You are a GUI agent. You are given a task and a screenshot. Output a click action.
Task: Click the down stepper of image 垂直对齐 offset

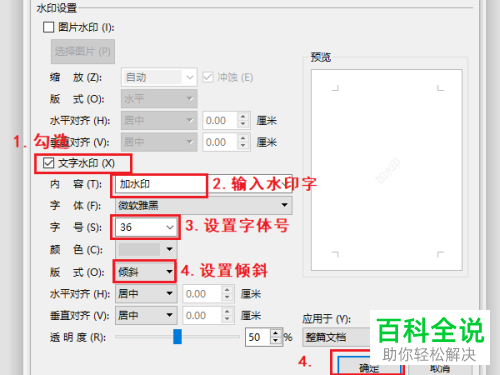(243, 146)
